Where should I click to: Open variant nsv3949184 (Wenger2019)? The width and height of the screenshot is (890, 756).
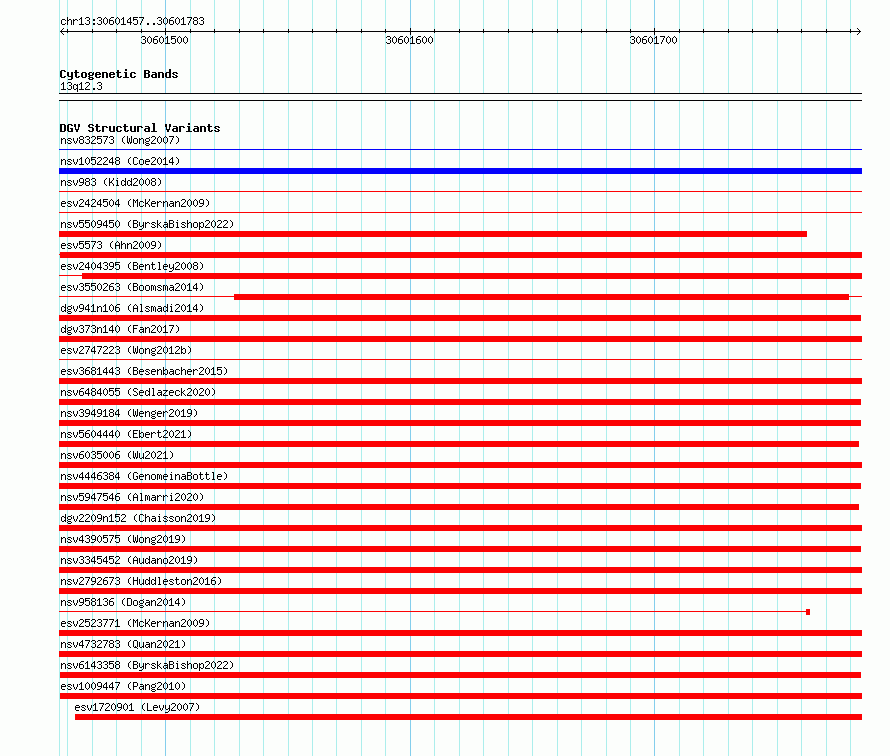129,413
